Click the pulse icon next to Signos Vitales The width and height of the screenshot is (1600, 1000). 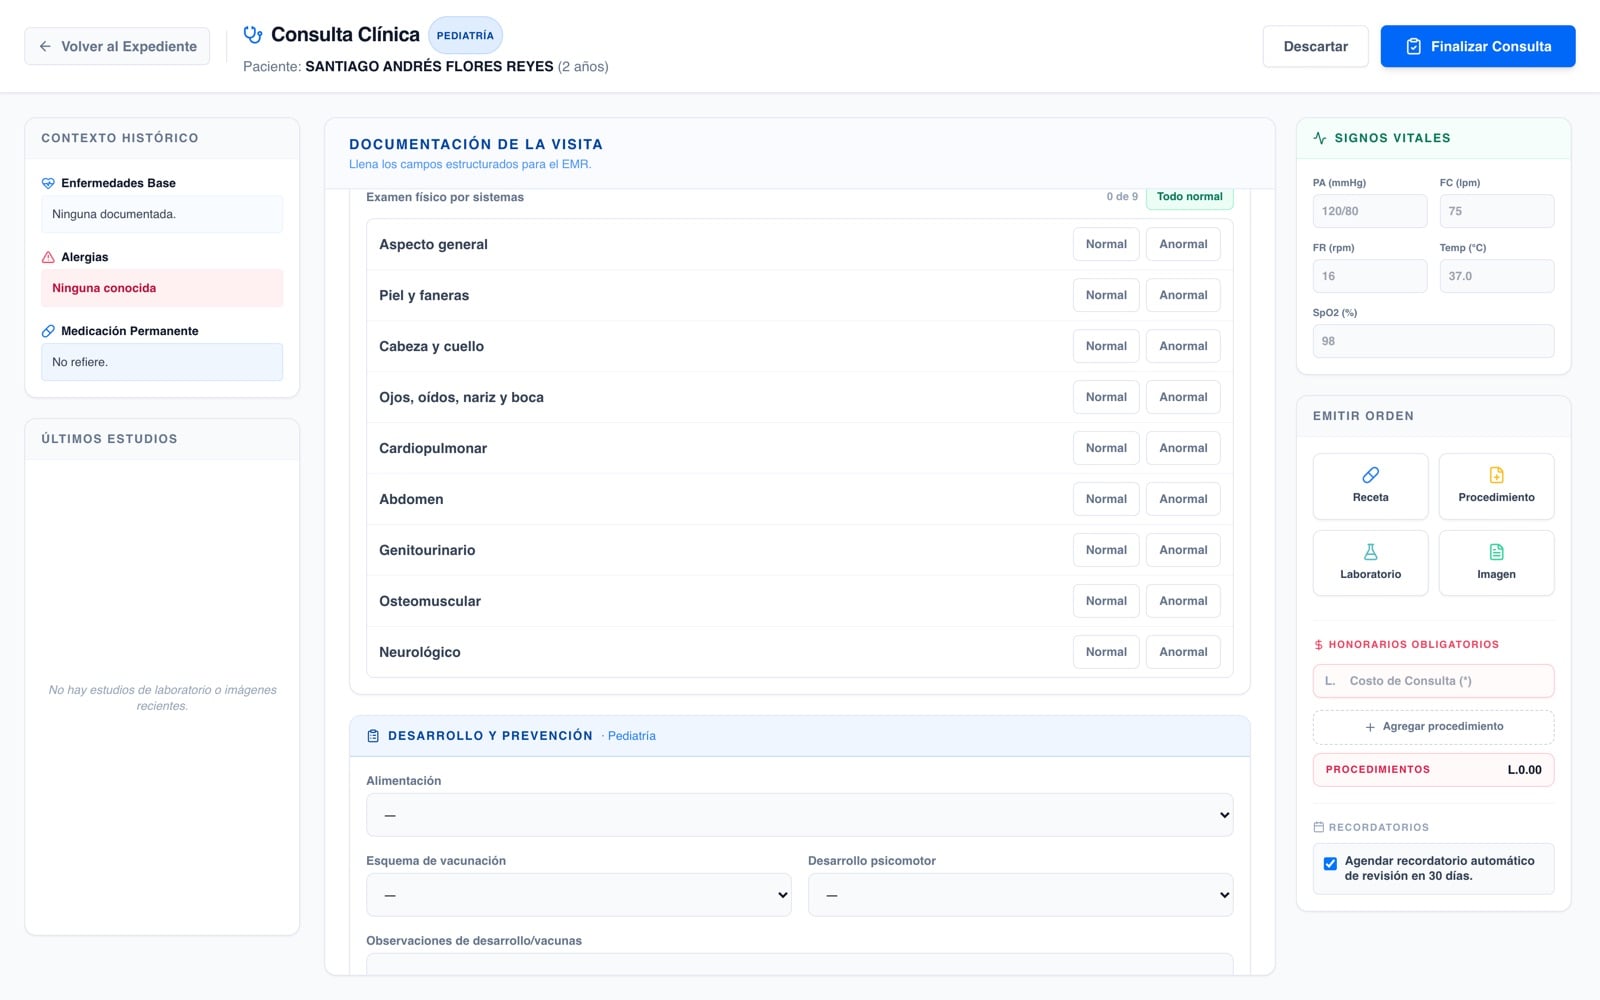click(x=1320, y=138)
